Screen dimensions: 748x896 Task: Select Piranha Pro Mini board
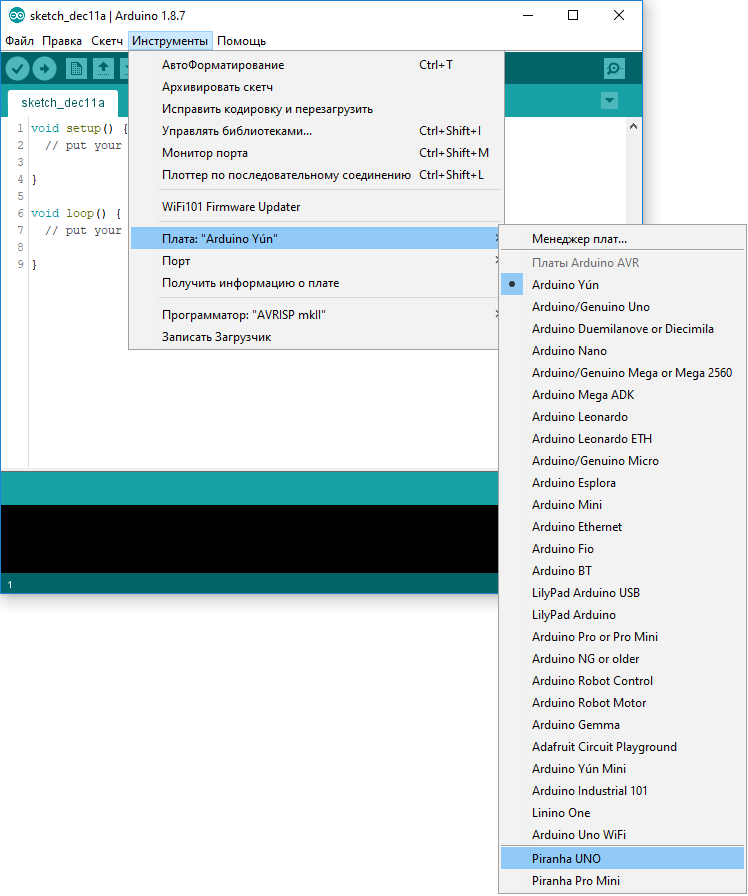[622, 881]
